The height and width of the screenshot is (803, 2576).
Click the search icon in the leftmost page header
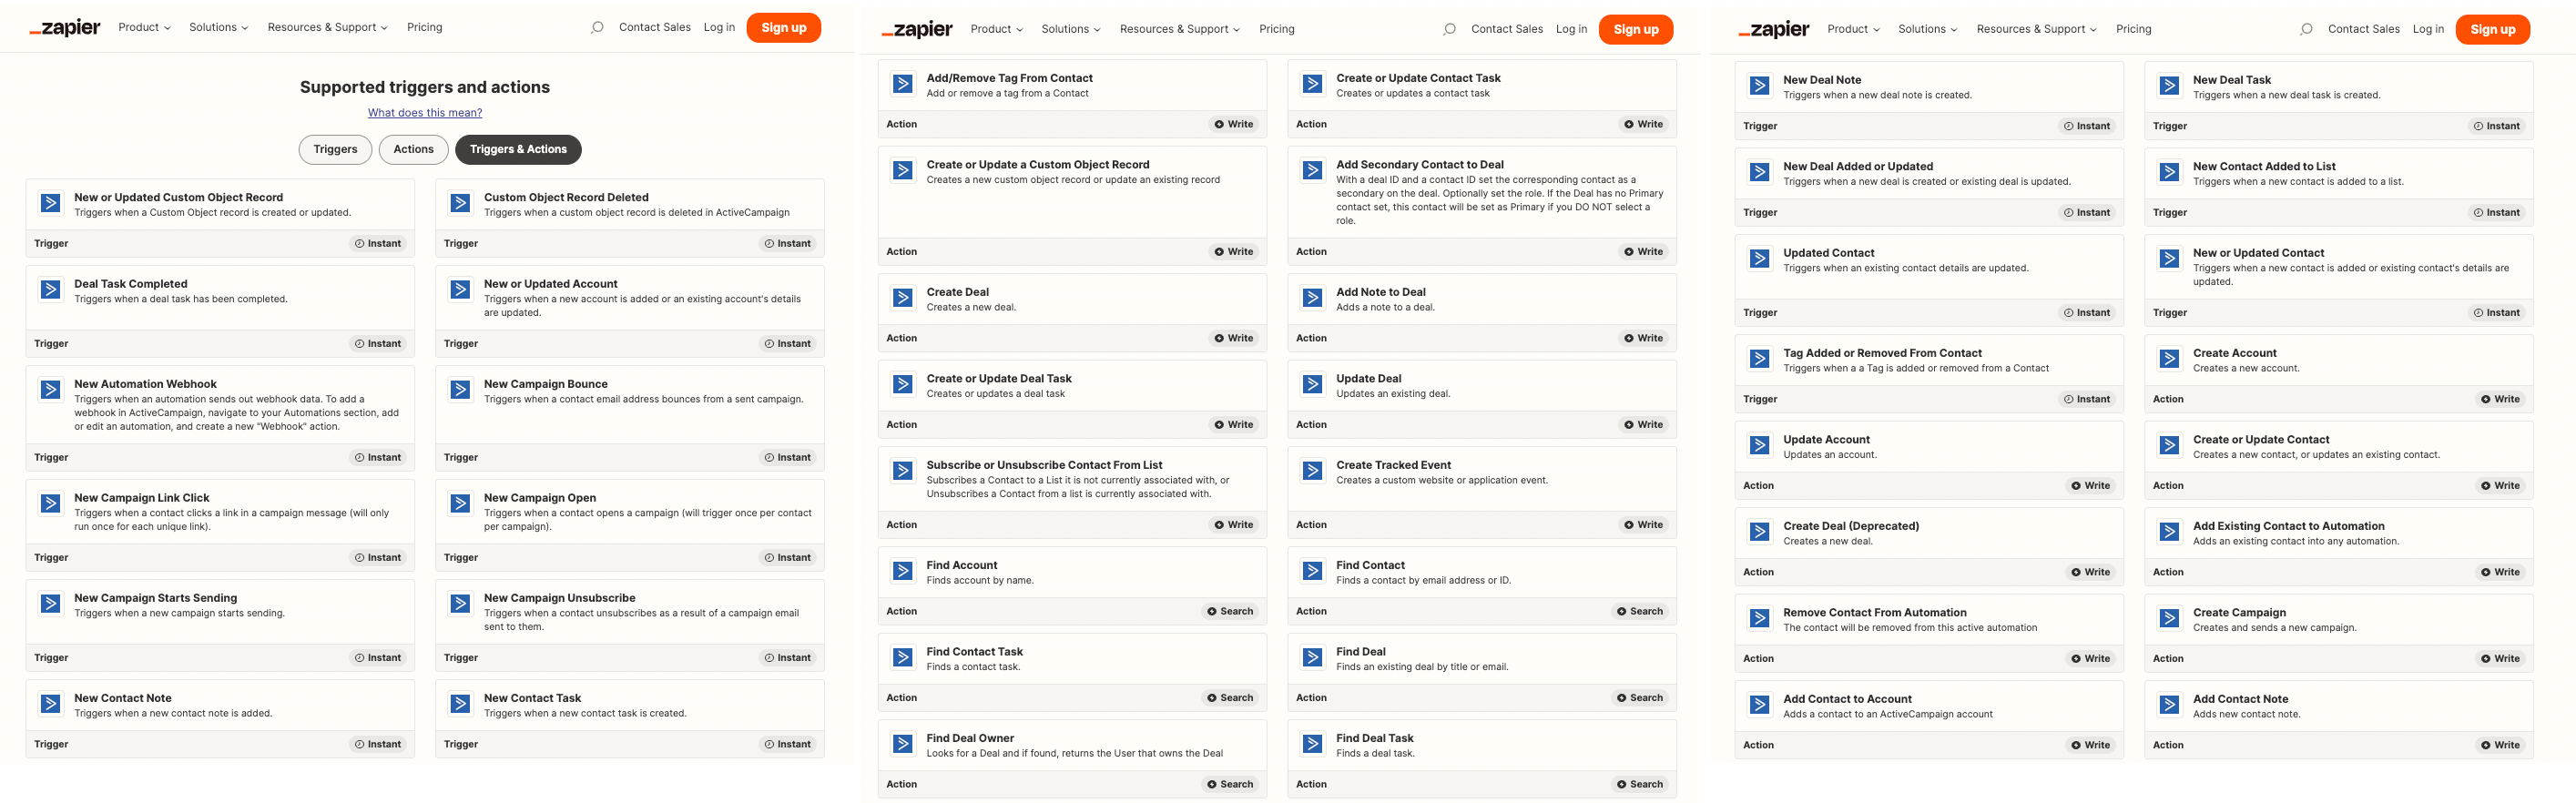click(x=597, y=28)
